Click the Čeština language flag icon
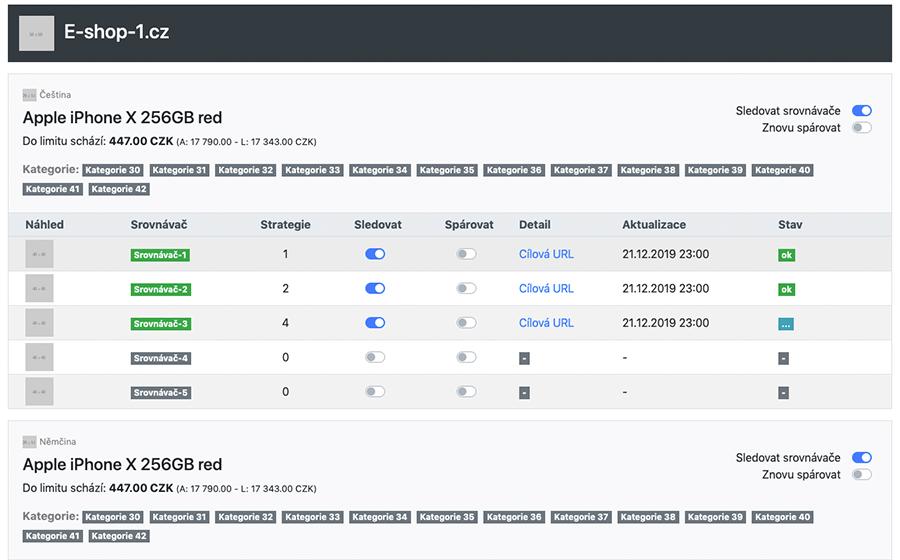Screen dimensions: 900x560 pos(29,95)
